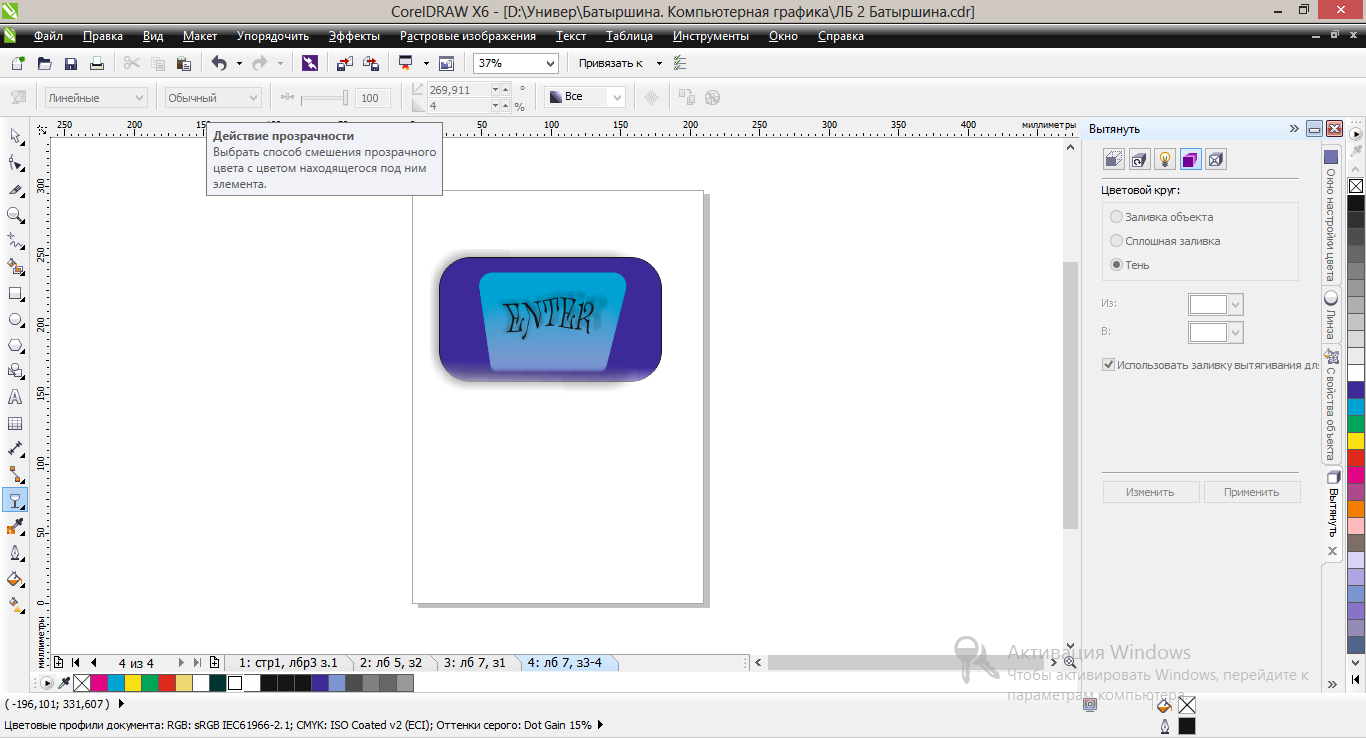Go to the first page arrow
This screenshot has width=1366, height=738.
tap(76, 663)
